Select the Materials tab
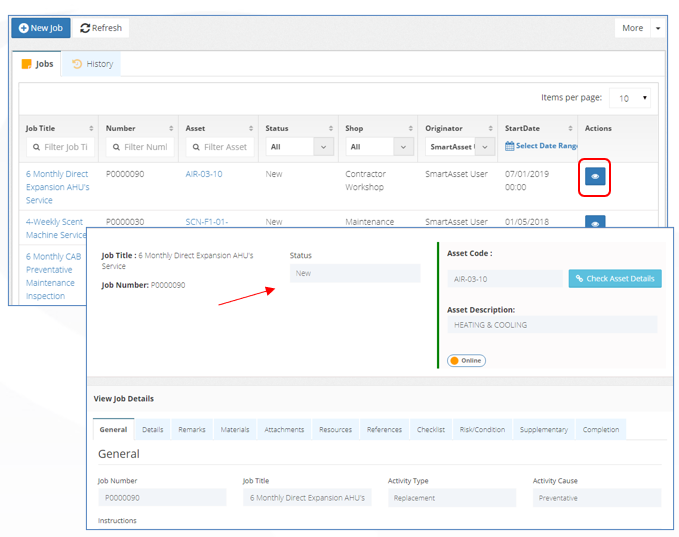Image resolution: width=679 pixels, height=537 pixels. [235, 429]
